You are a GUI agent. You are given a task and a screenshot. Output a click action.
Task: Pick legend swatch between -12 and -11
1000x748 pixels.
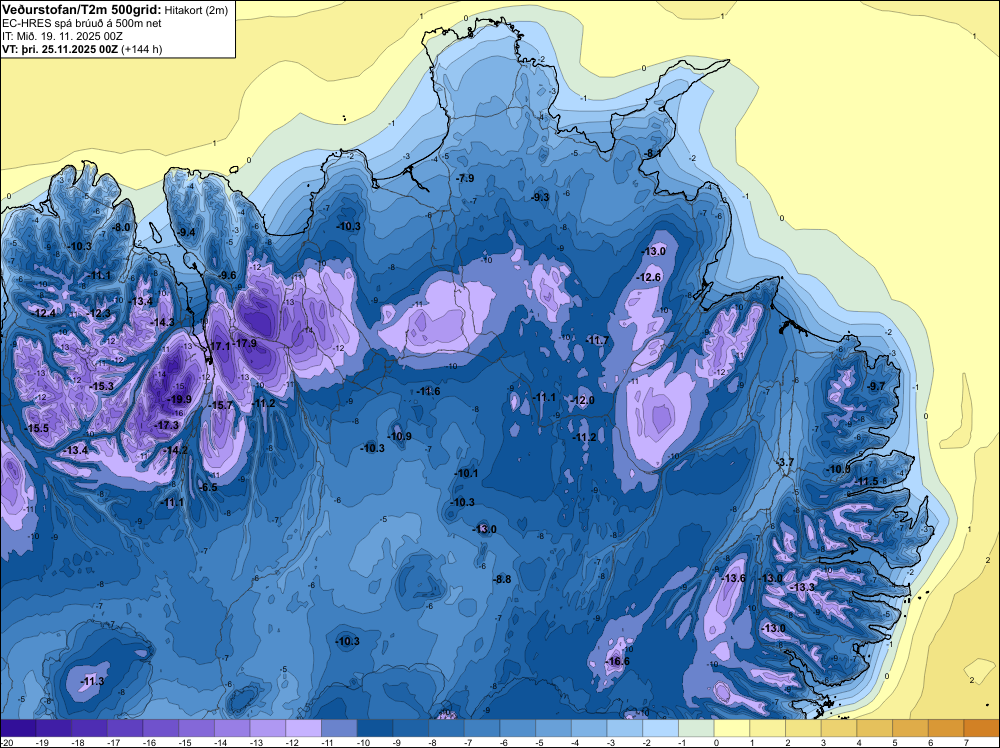[x=304, y=728]
